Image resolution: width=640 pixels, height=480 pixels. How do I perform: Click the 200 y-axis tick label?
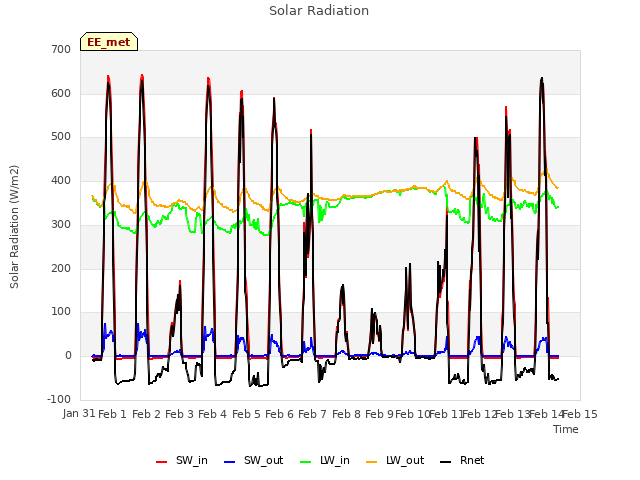(61, 269)
